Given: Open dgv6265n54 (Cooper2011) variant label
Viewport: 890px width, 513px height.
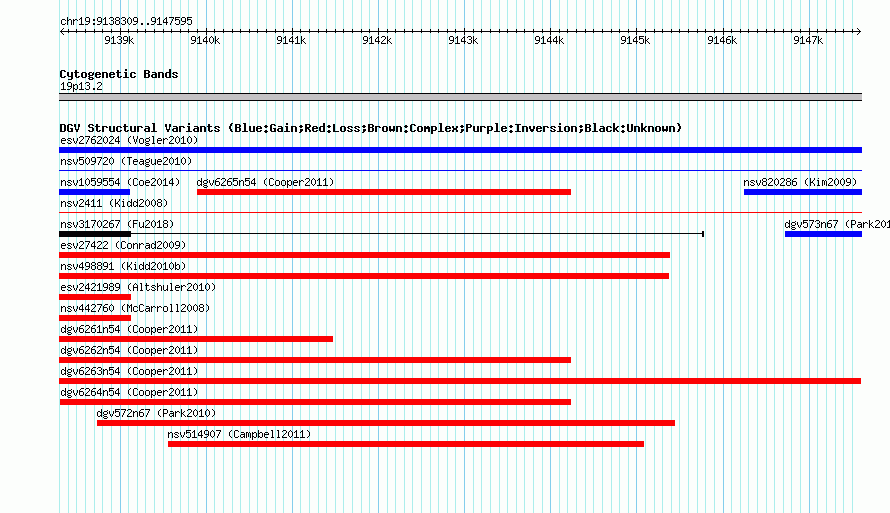Looking at the screenshot, I should tap(265, 182).
